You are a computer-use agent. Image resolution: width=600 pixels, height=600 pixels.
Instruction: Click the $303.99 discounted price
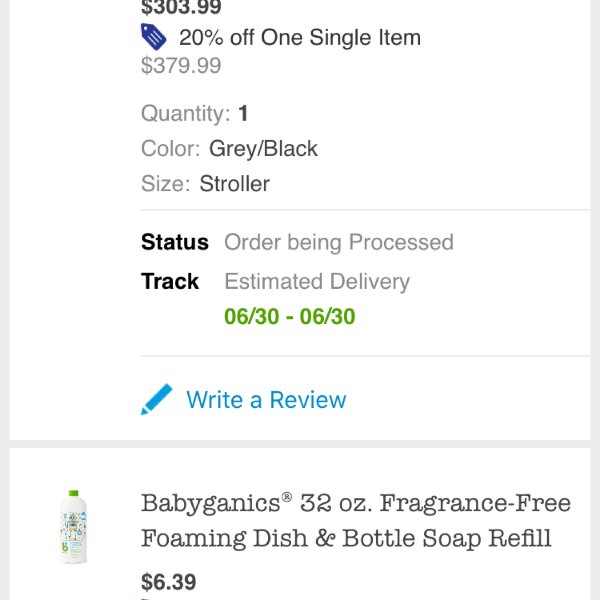coord(181,7)
